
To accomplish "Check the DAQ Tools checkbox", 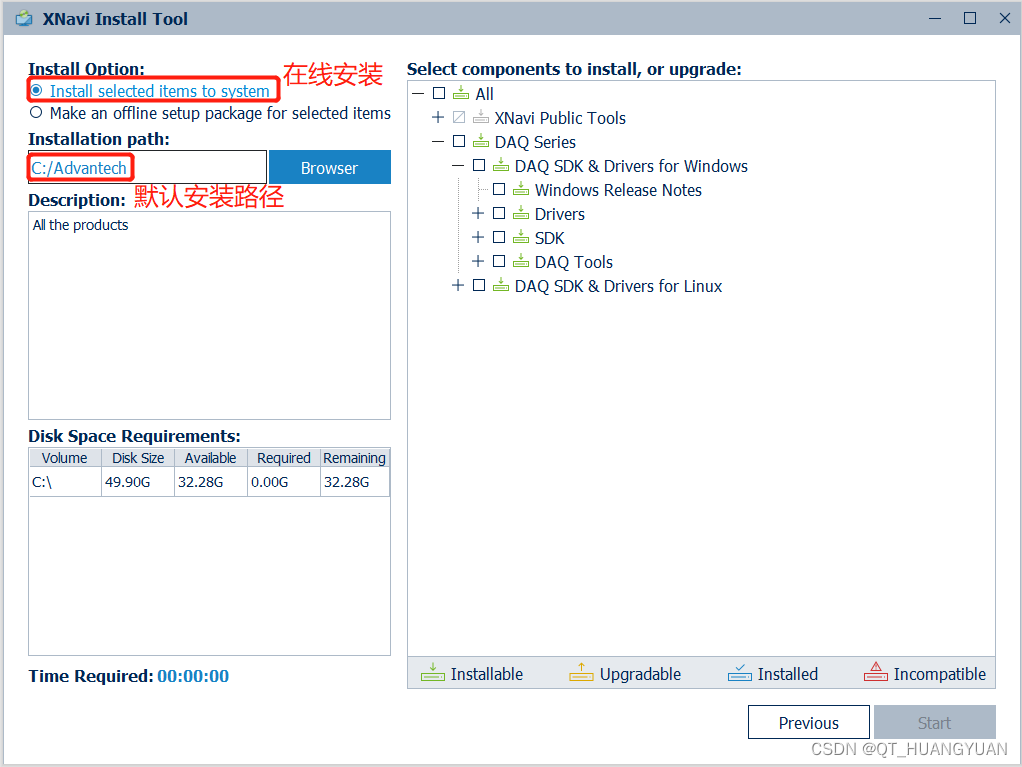I will [x=499, y=261].
